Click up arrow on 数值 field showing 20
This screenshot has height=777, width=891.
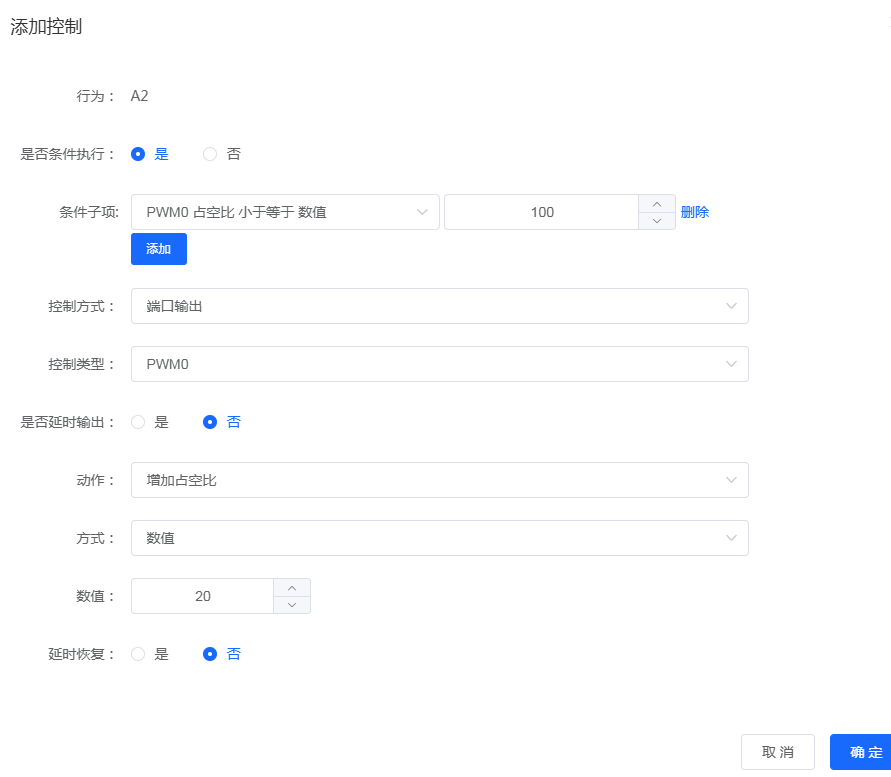(292, 587)
